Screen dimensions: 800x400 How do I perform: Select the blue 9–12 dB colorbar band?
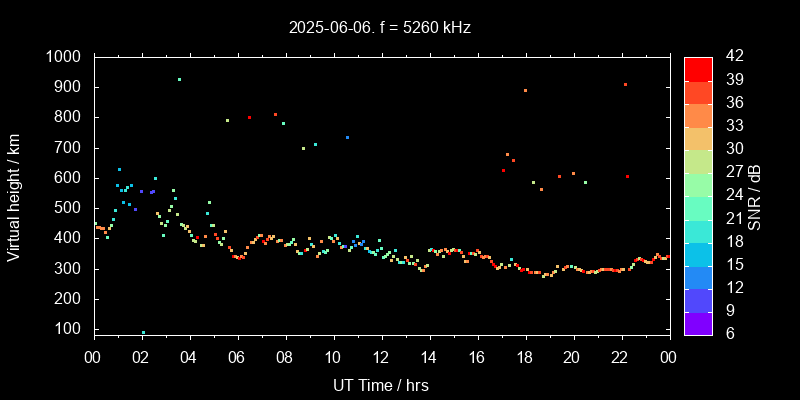tap(698, 299)
